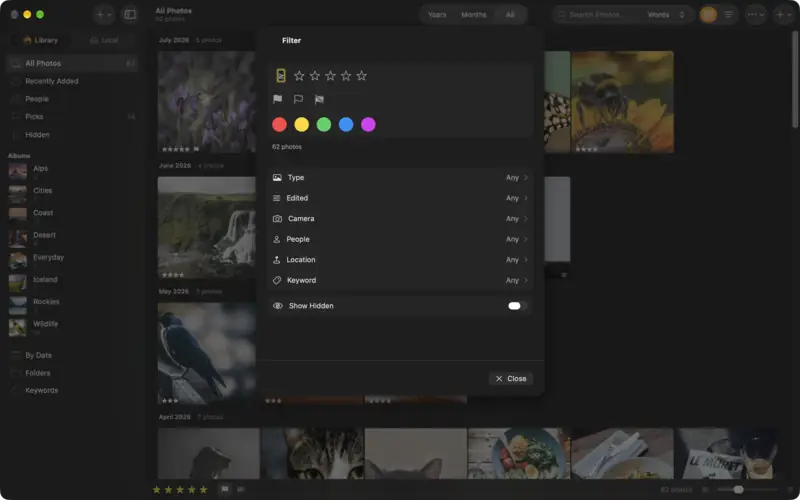Focus the Search Photos field
This screenshot has width=800, height=500.
tap(597, 15)
